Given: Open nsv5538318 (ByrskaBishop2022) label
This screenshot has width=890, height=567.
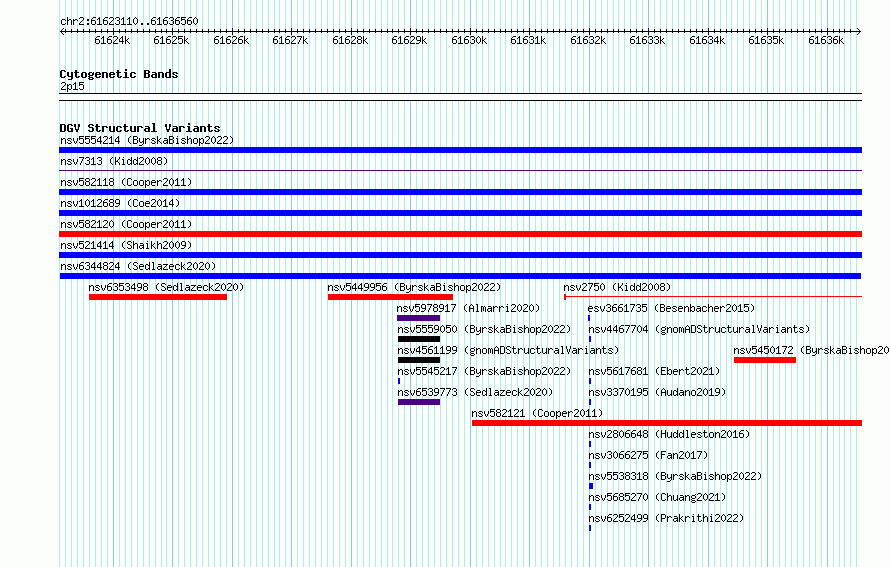Looking at the screenshot, I should [x=675, y=476].
